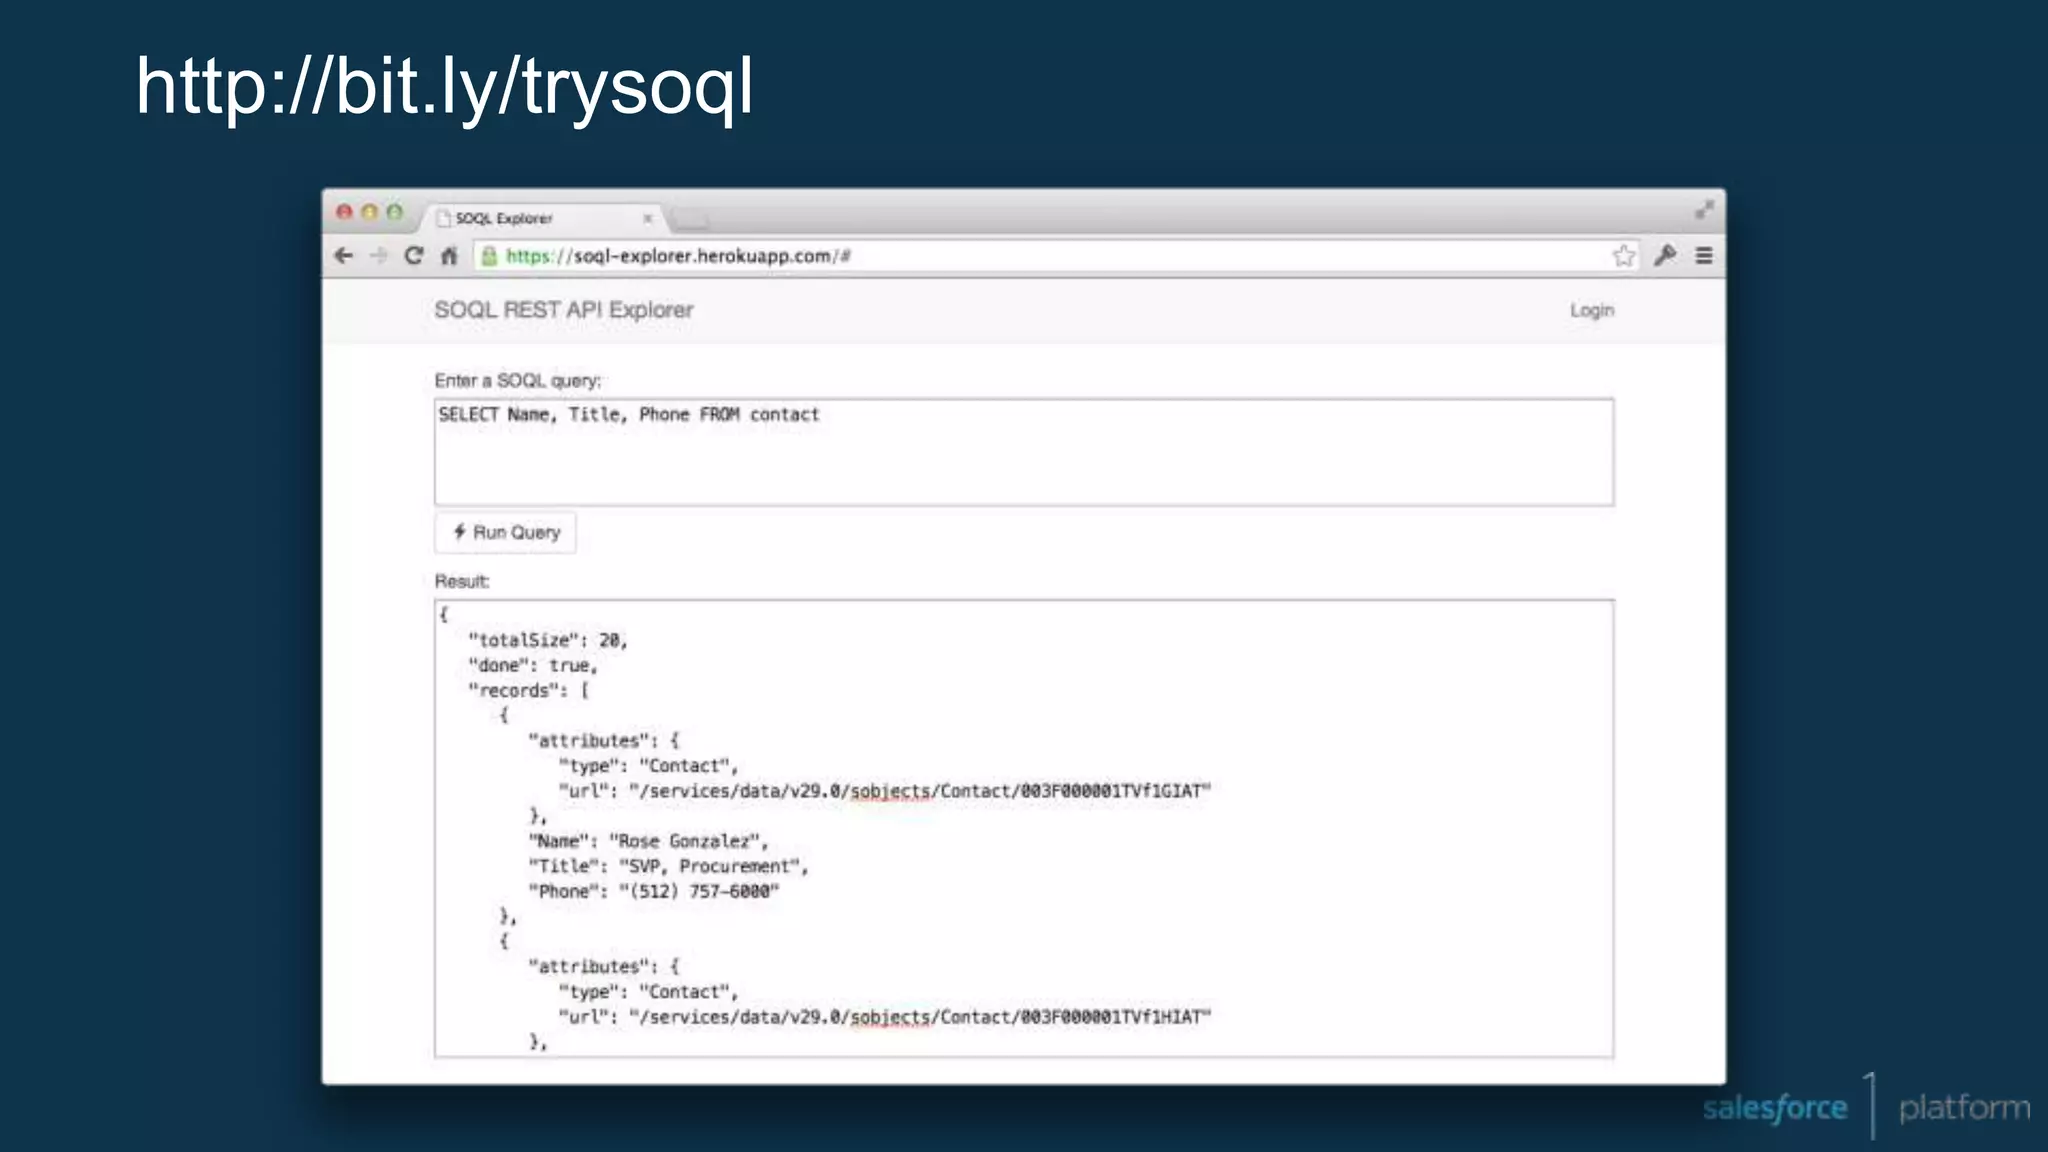This screenshot has width=2048, height=1152.
Task: Close the SOQL Explorer tab
Action: point(647,218)
